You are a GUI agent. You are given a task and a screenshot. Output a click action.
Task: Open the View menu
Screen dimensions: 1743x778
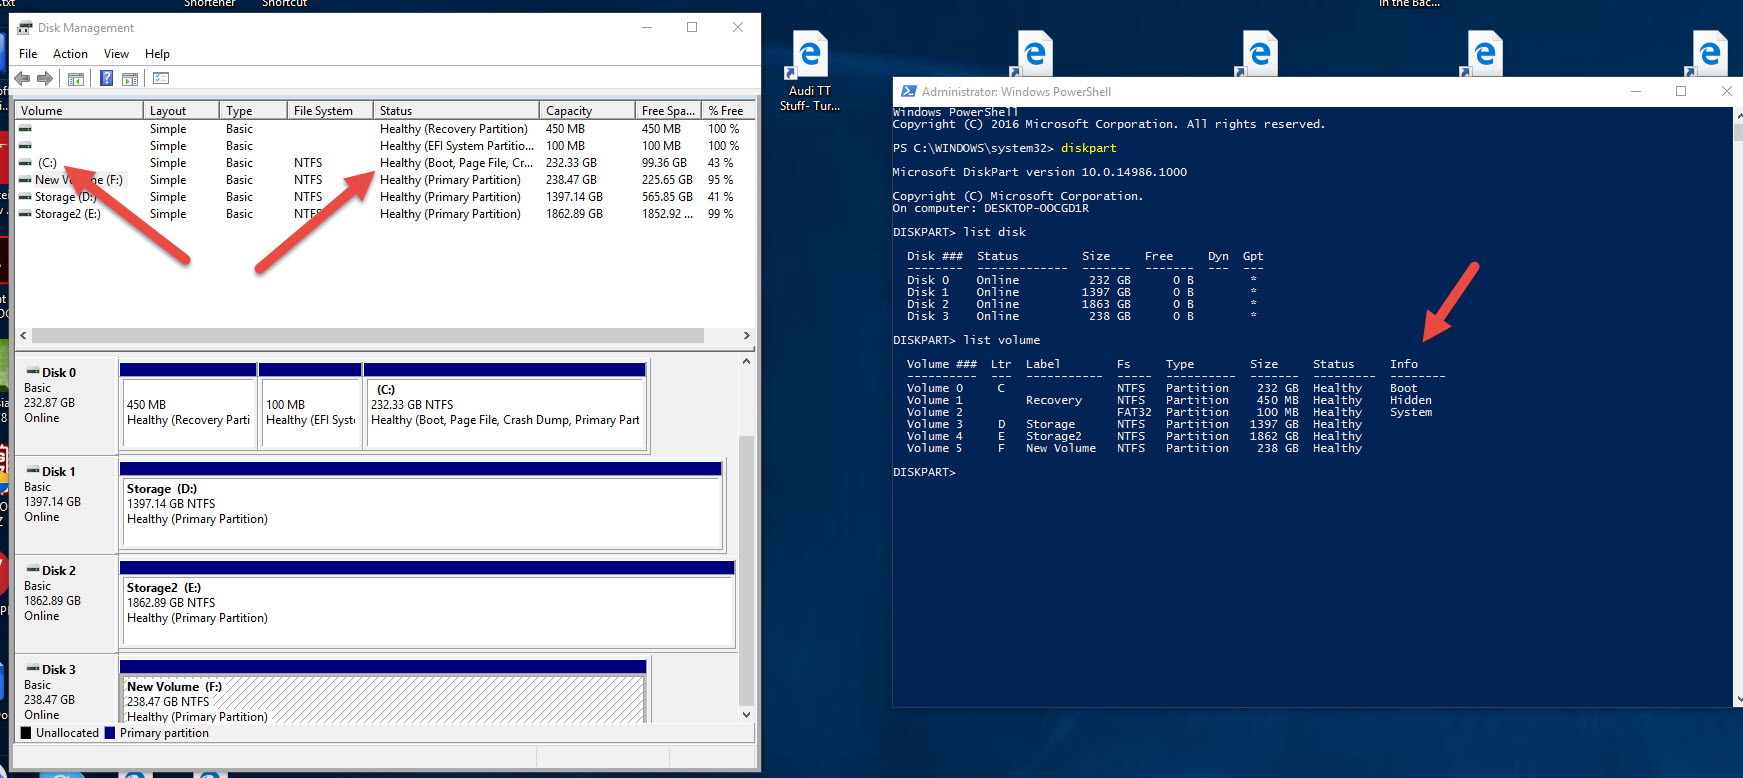tap(116, 54)
